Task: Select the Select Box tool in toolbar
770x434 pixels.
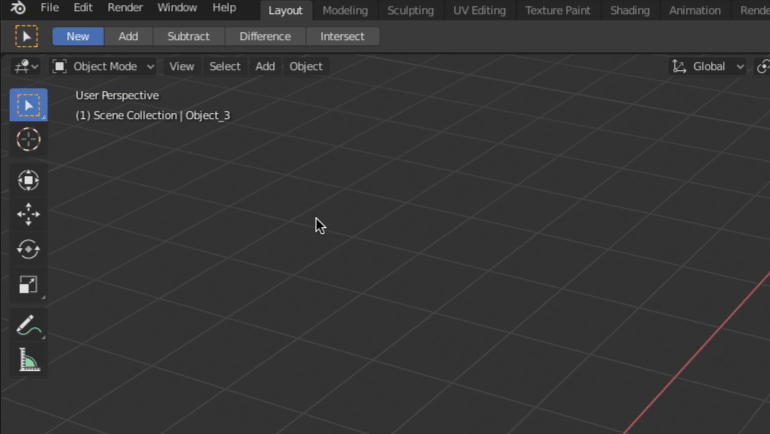Action: coord(28,105)
